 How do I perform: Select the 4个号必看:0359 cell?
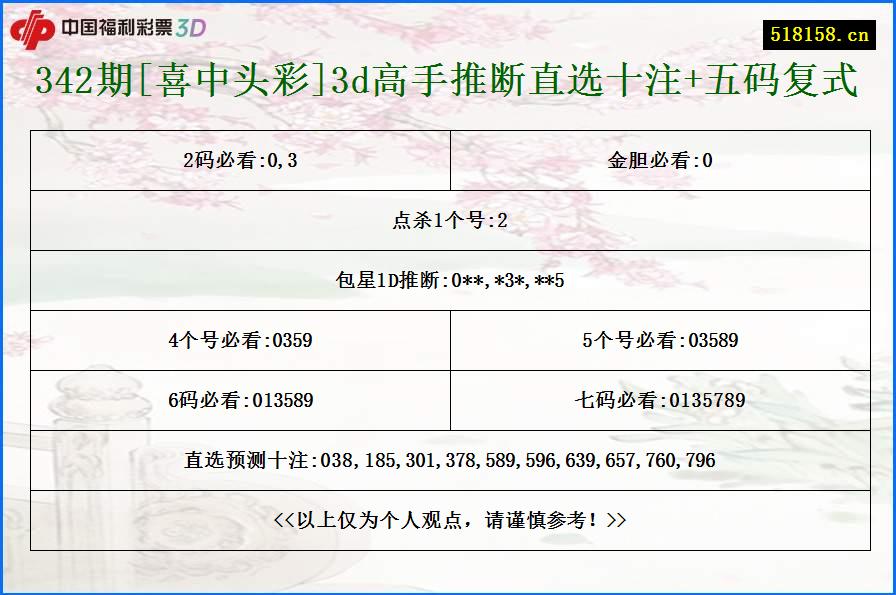[240, 340]
